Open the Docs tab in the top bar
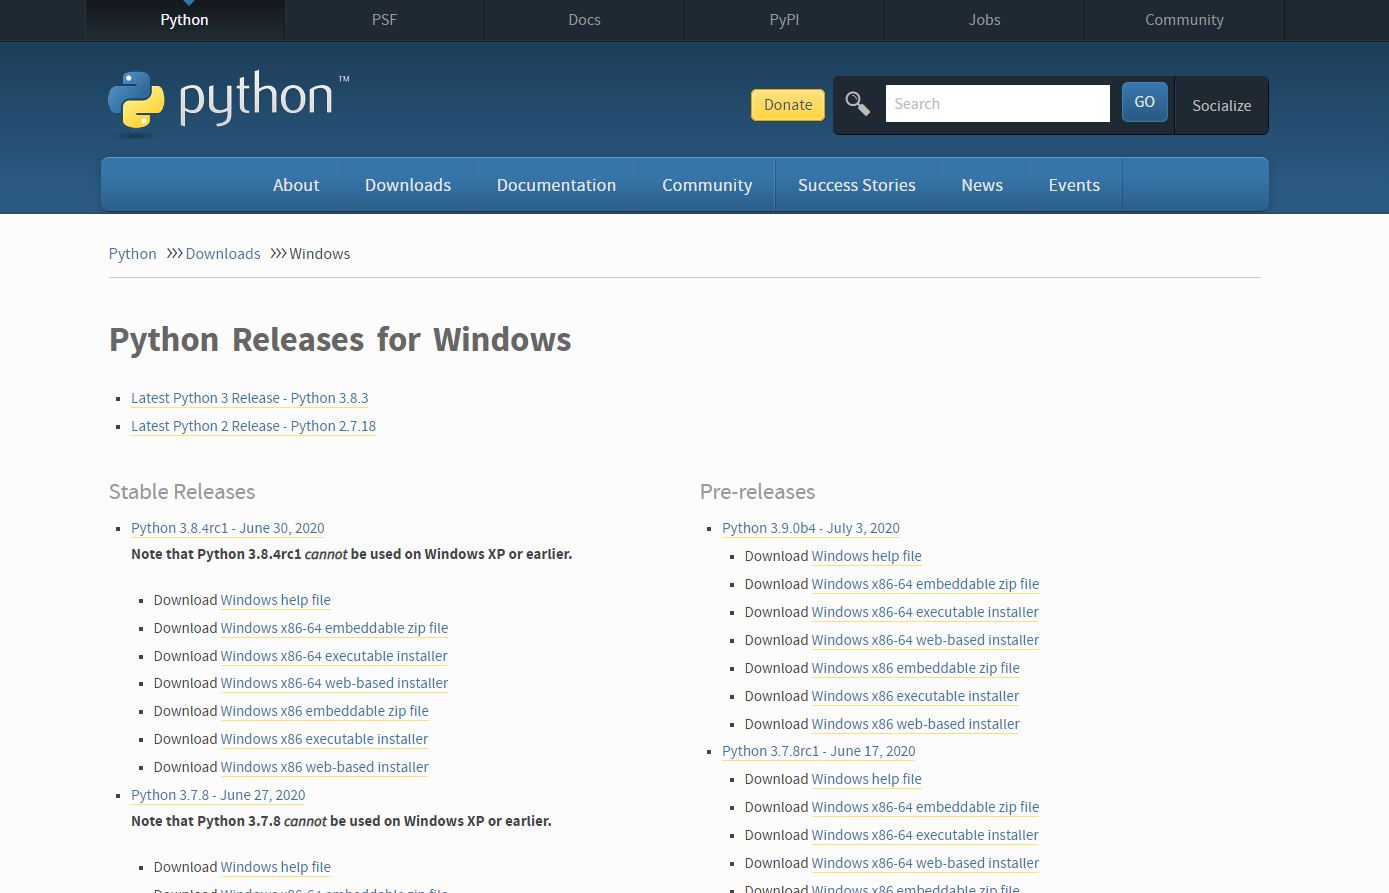Viewport: 1389px width, 893px height. (585, 20)
